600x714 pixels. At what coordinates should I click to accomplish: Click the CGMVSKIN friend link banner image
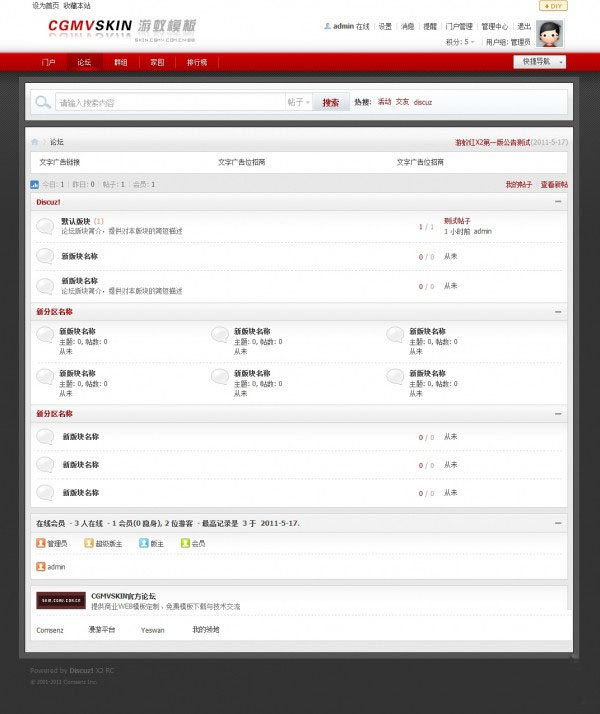tap(61, 601)
